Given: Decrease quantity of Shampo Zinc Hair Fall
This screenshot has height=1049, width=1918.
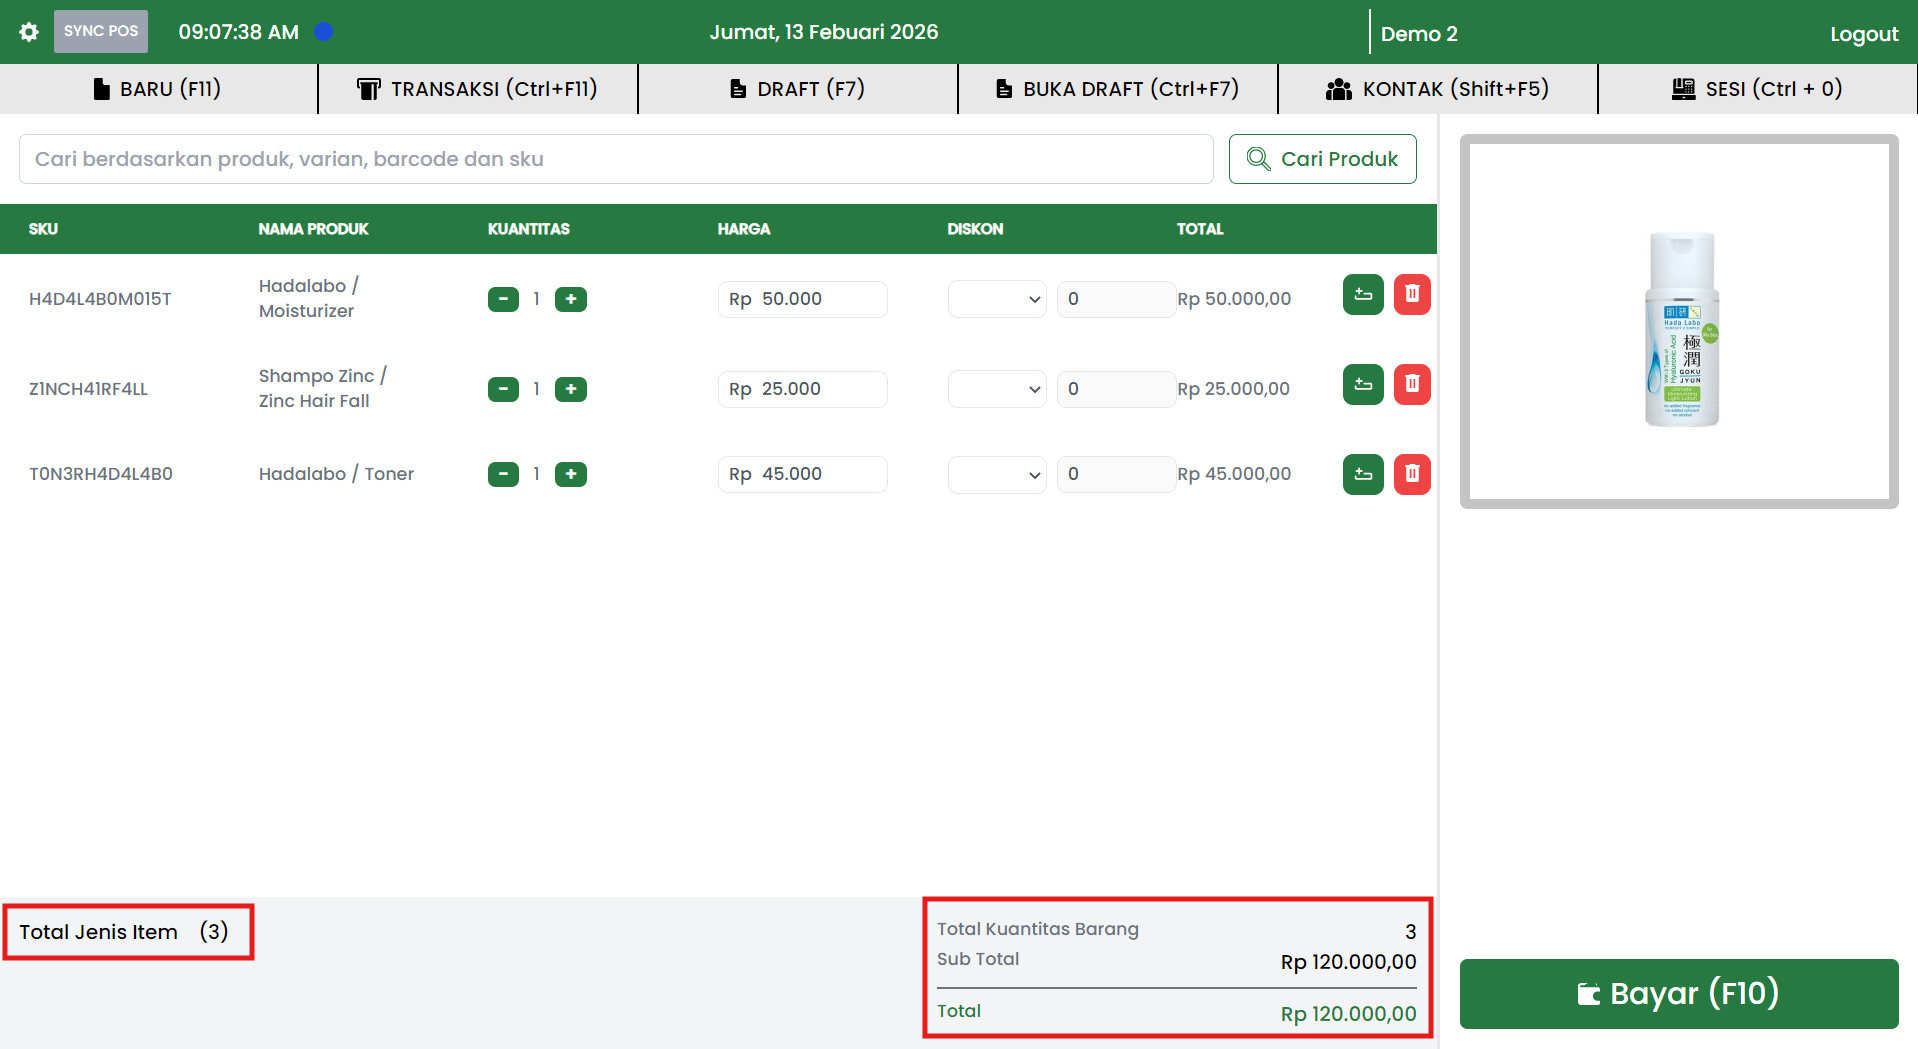Looking at the screenshot, I should point(503,389).
